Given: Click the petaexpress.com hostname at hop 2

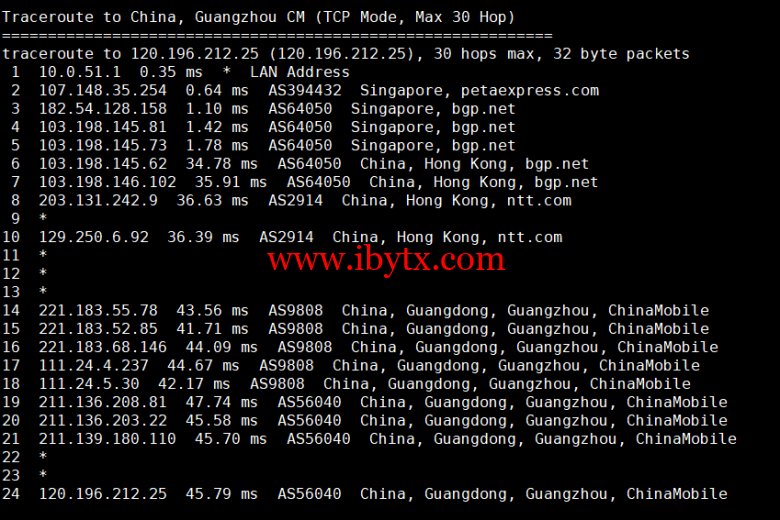Looking at the screenshot, I should pos(529,91).
